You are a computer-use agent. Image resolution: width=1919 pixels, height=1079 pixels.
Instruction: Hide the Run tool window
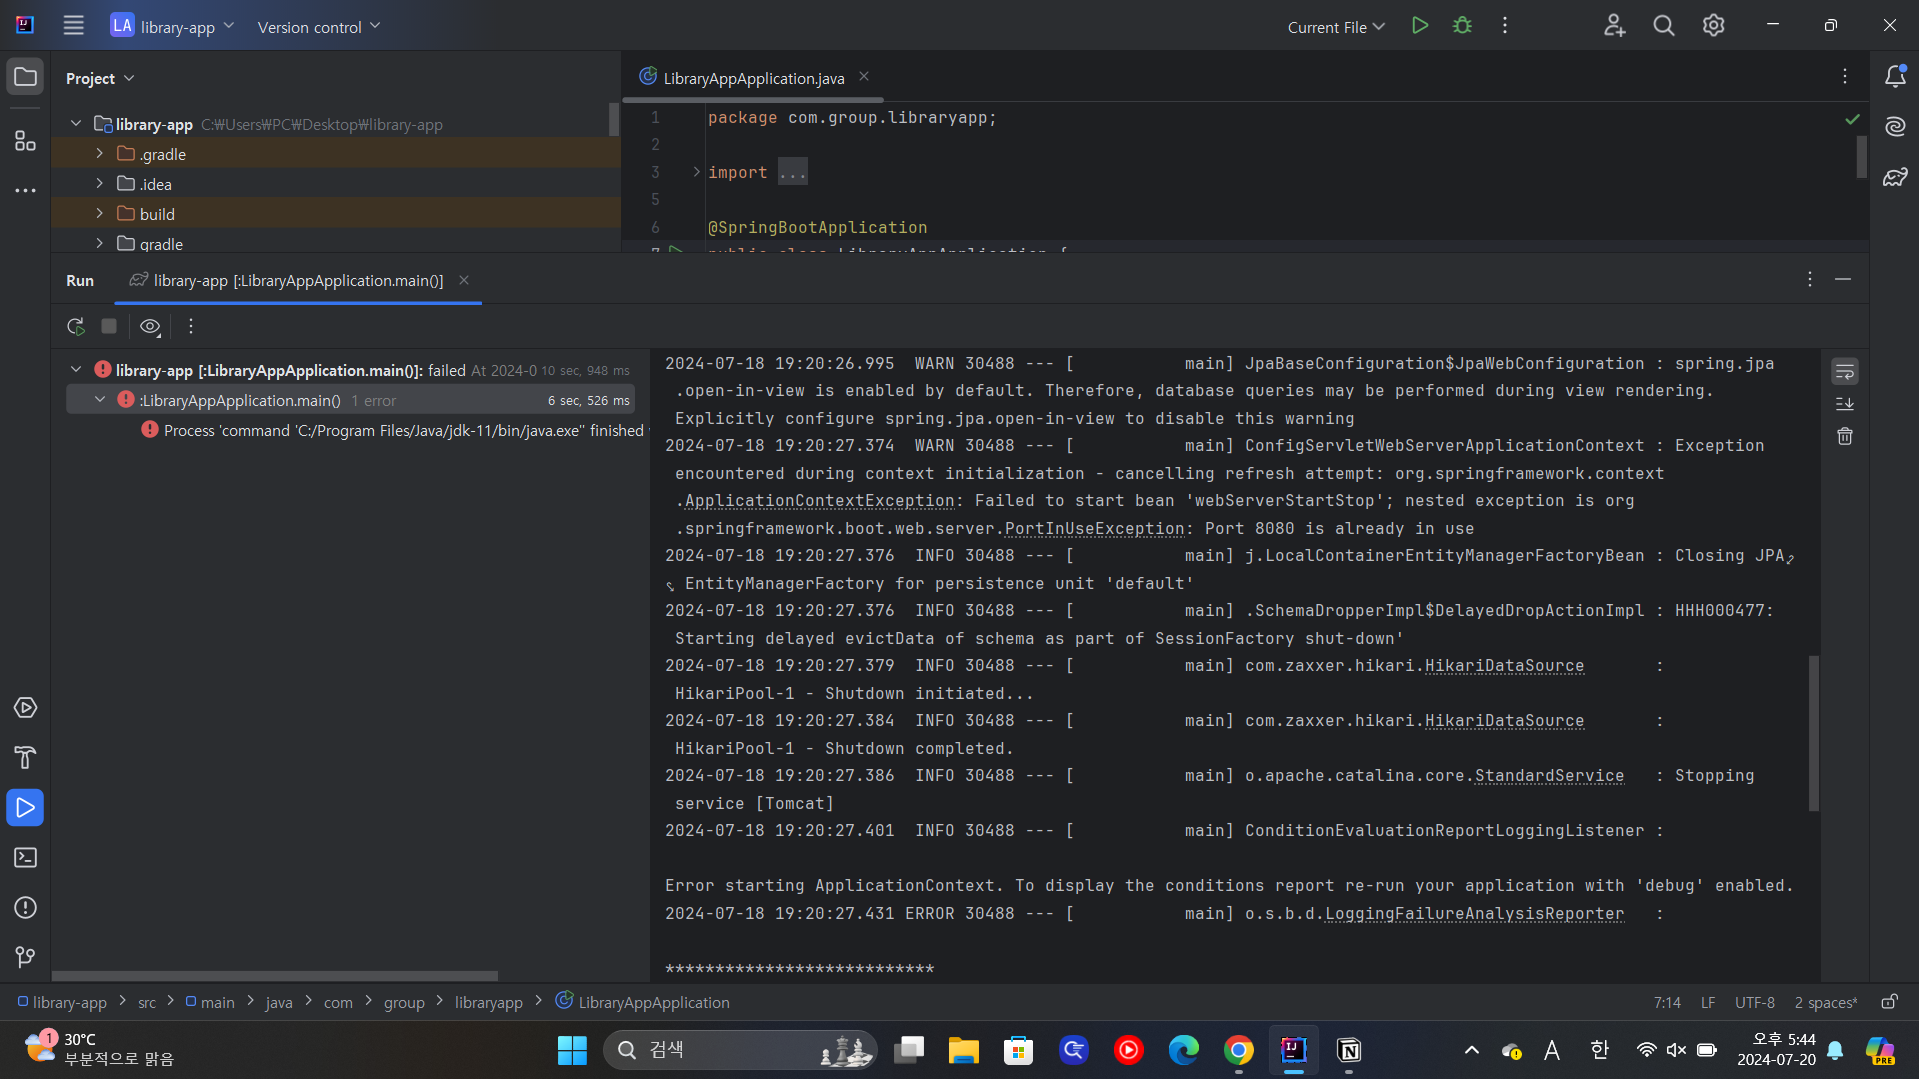coord(1843,280)
